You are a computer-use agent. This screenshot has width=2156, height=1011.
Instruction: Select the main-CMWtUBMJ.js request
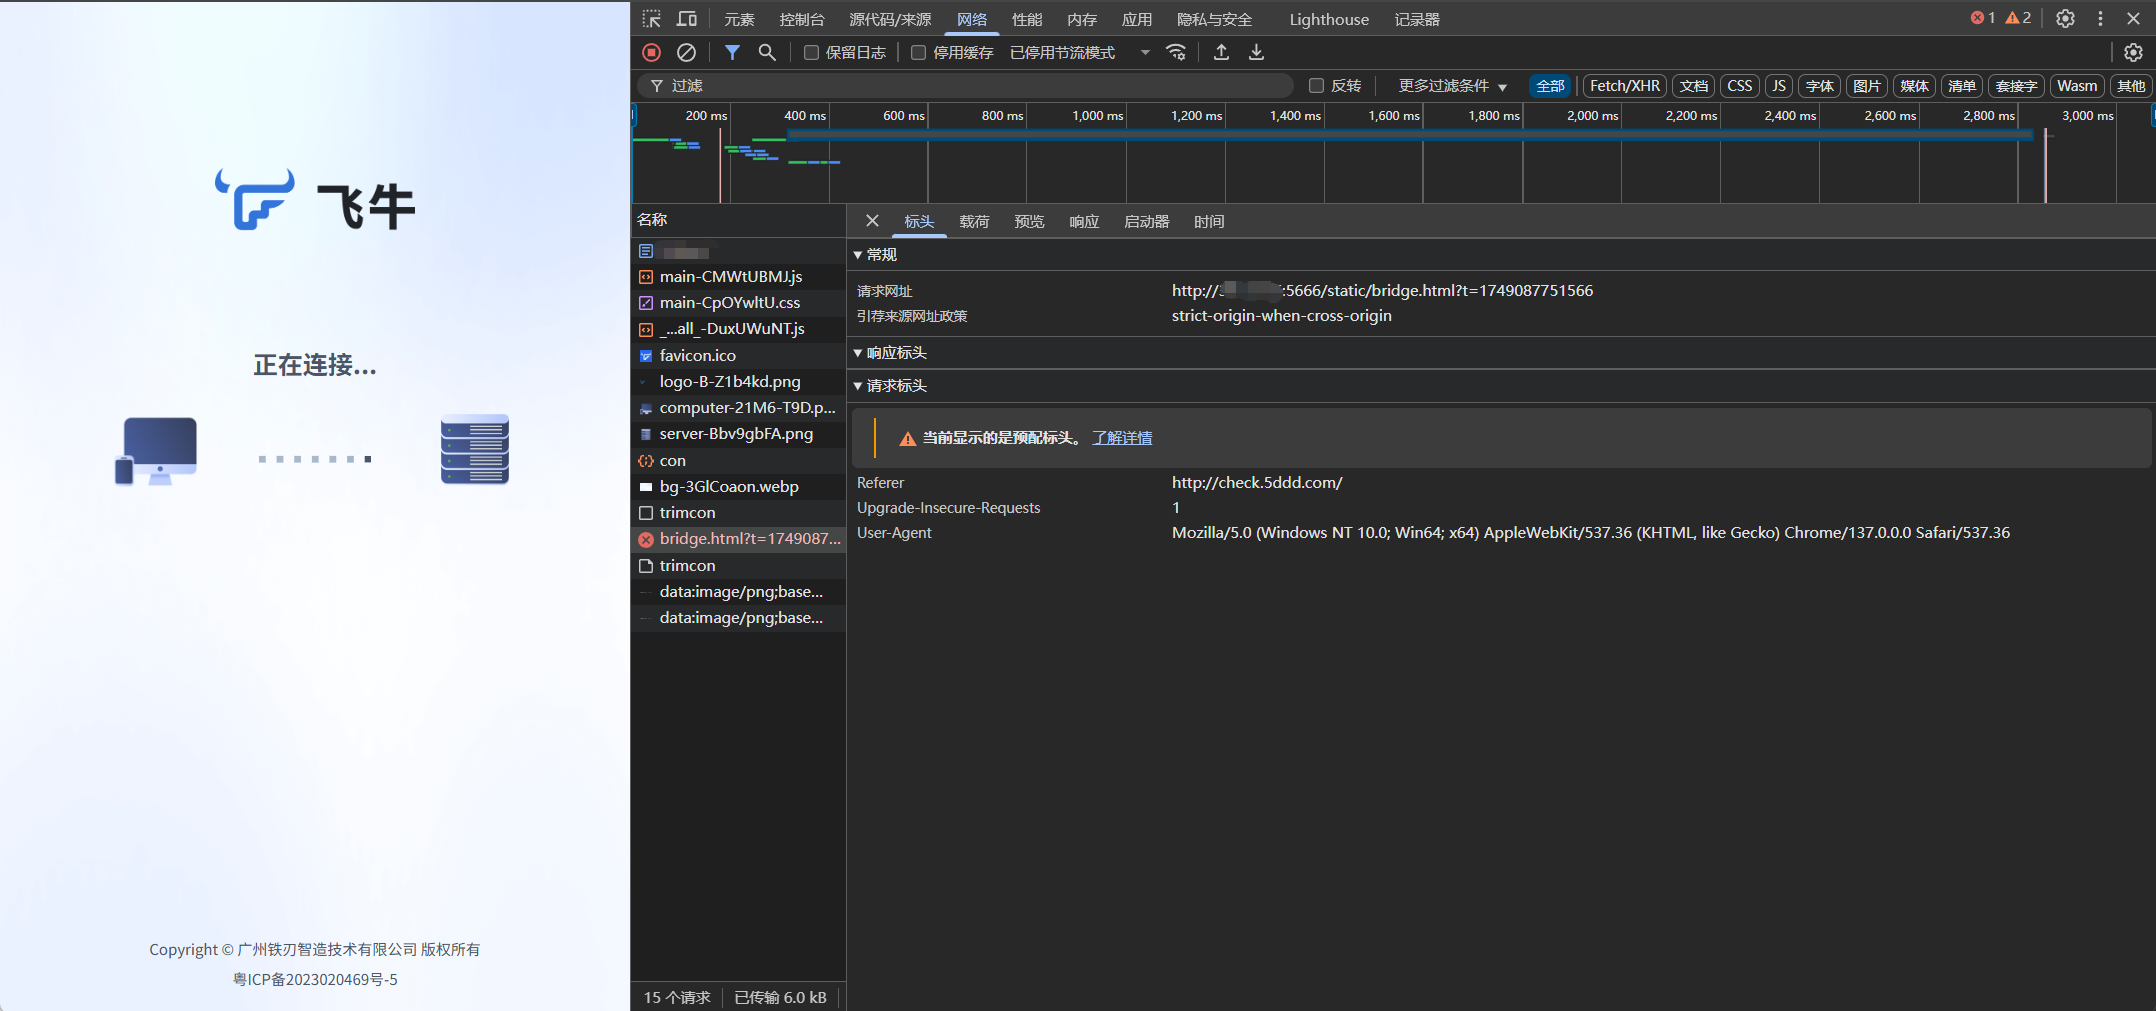point(739,277)
